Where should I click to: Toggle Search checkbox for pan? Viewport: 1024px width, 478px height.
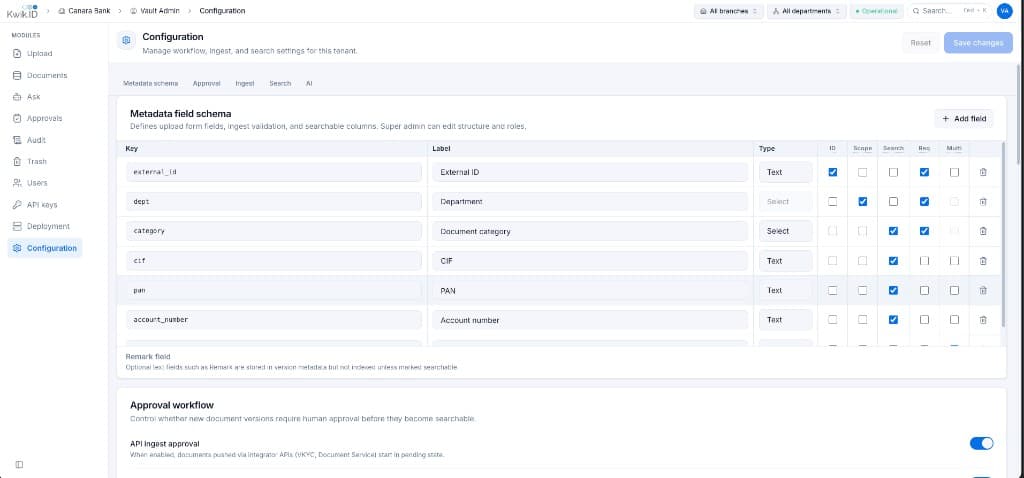coord(893,290)
